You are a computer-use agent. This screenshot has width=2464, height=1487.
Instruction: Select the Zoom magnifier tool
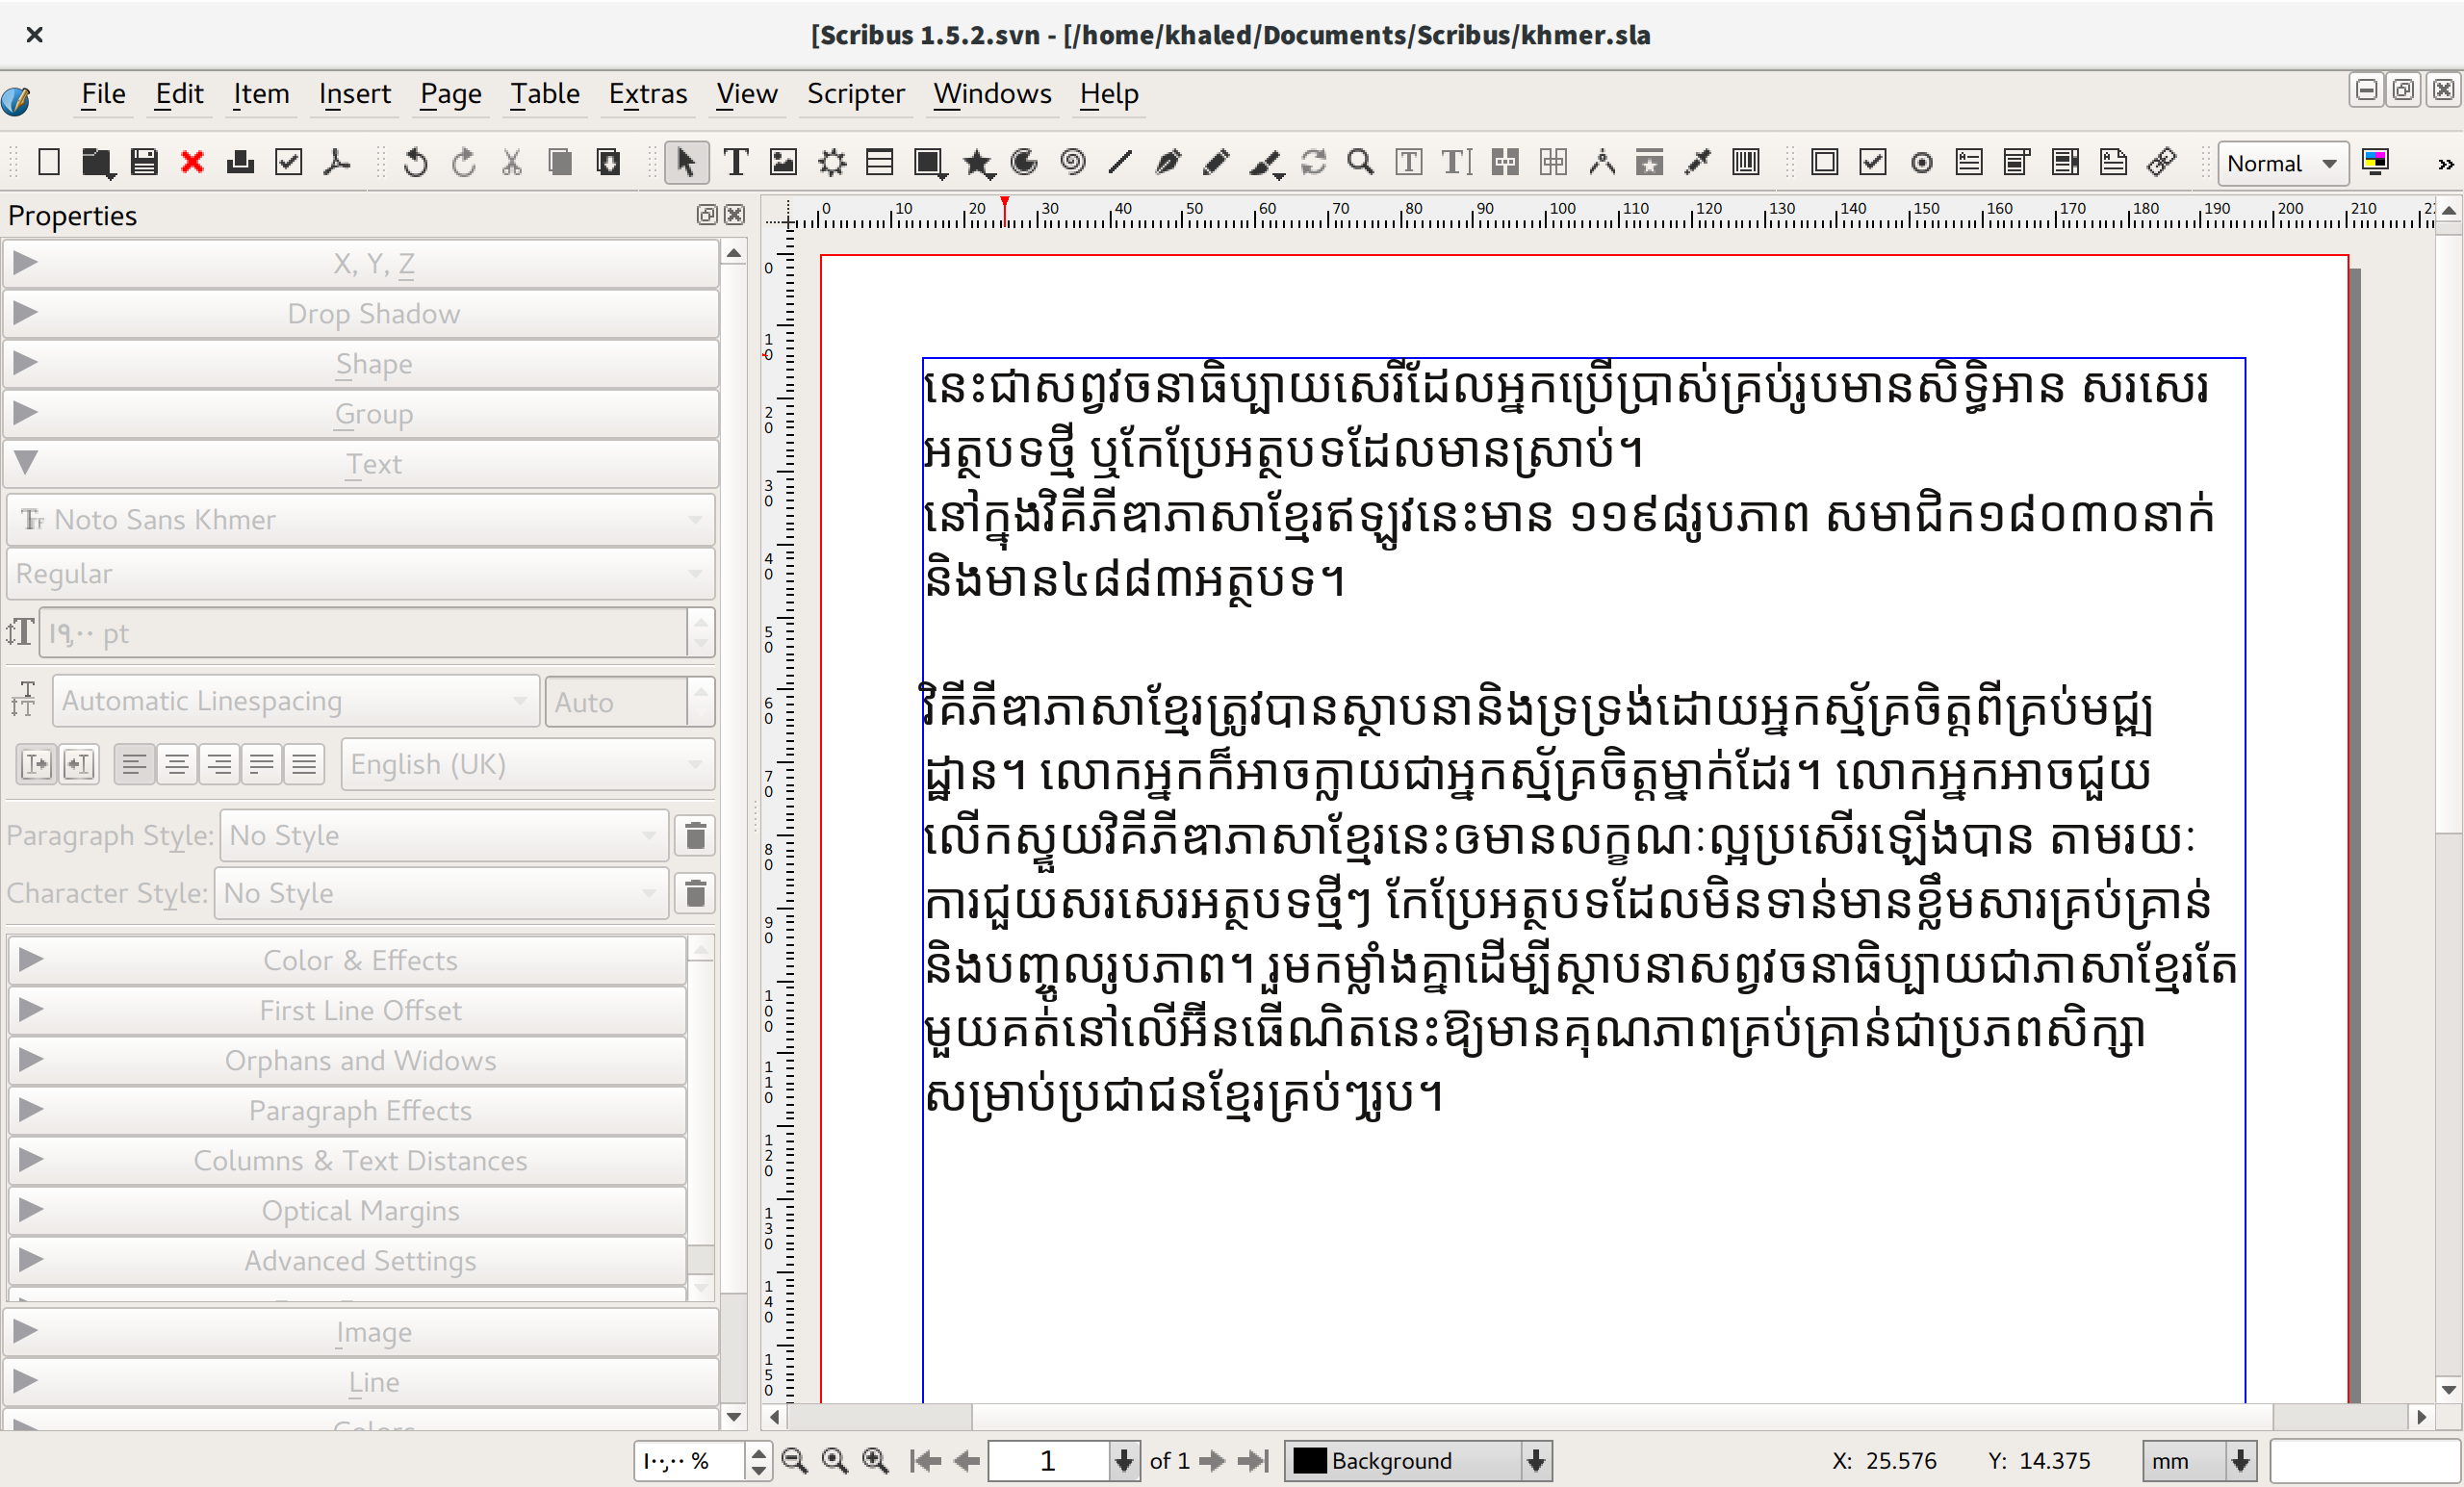point(1360,162)
